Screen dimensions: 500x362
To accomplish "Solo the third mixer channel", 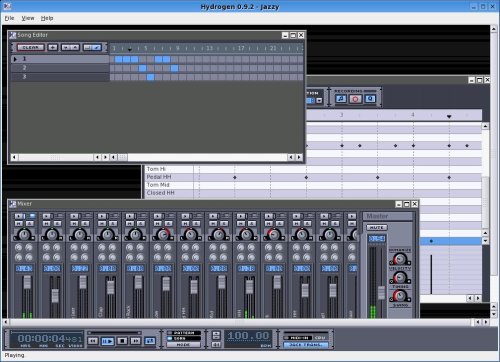I will pos(85,223).
